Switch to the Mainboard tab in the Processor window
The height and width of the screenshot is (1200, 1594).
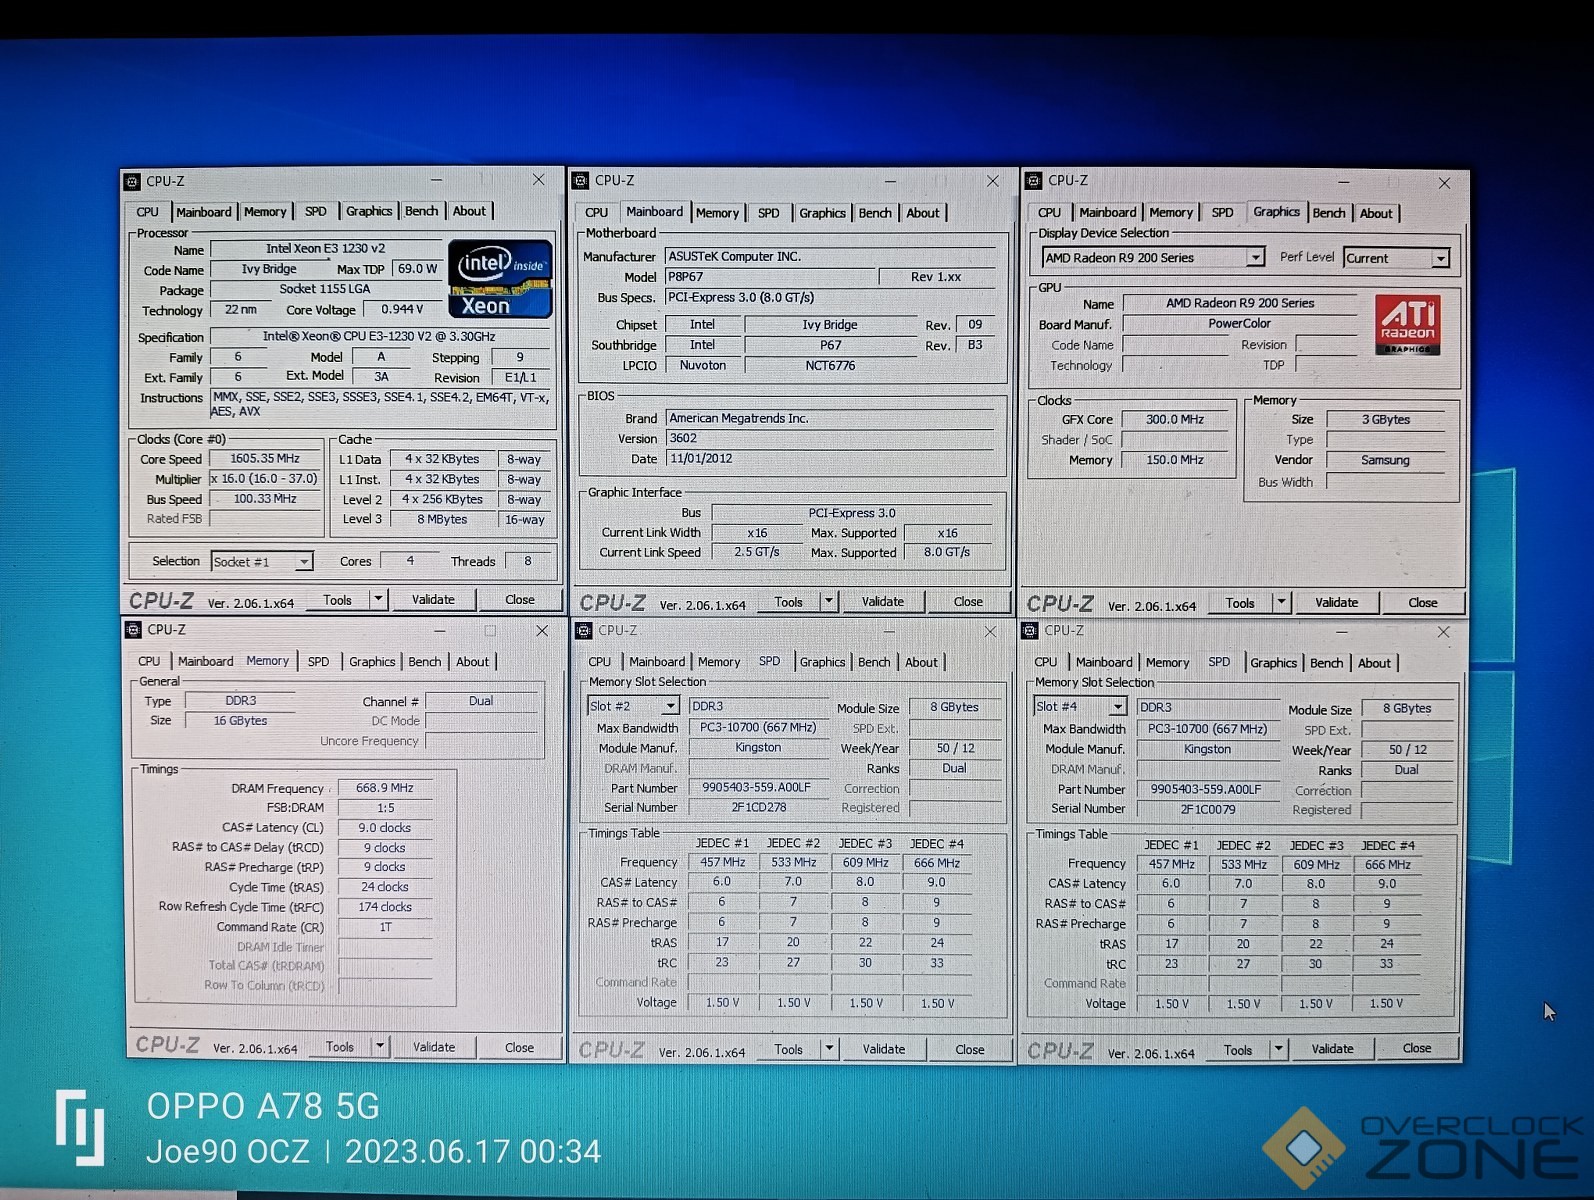pos(204,212)
